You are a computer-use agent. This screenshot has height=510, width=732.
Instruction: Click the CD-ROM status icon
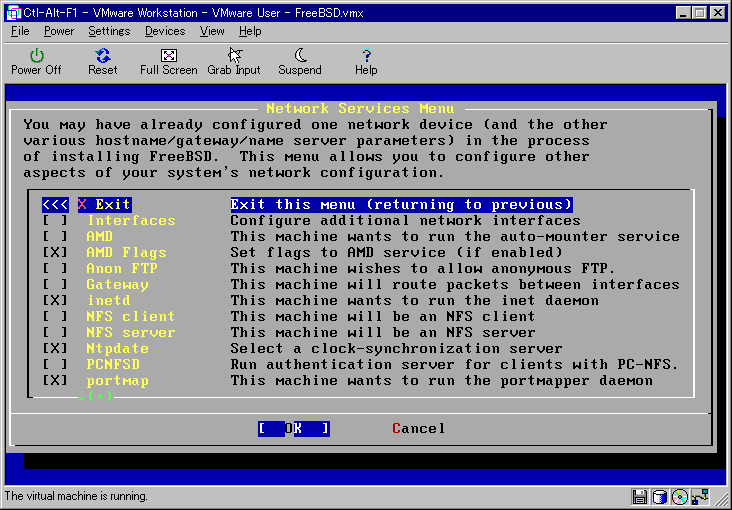(x=680, y=496)
